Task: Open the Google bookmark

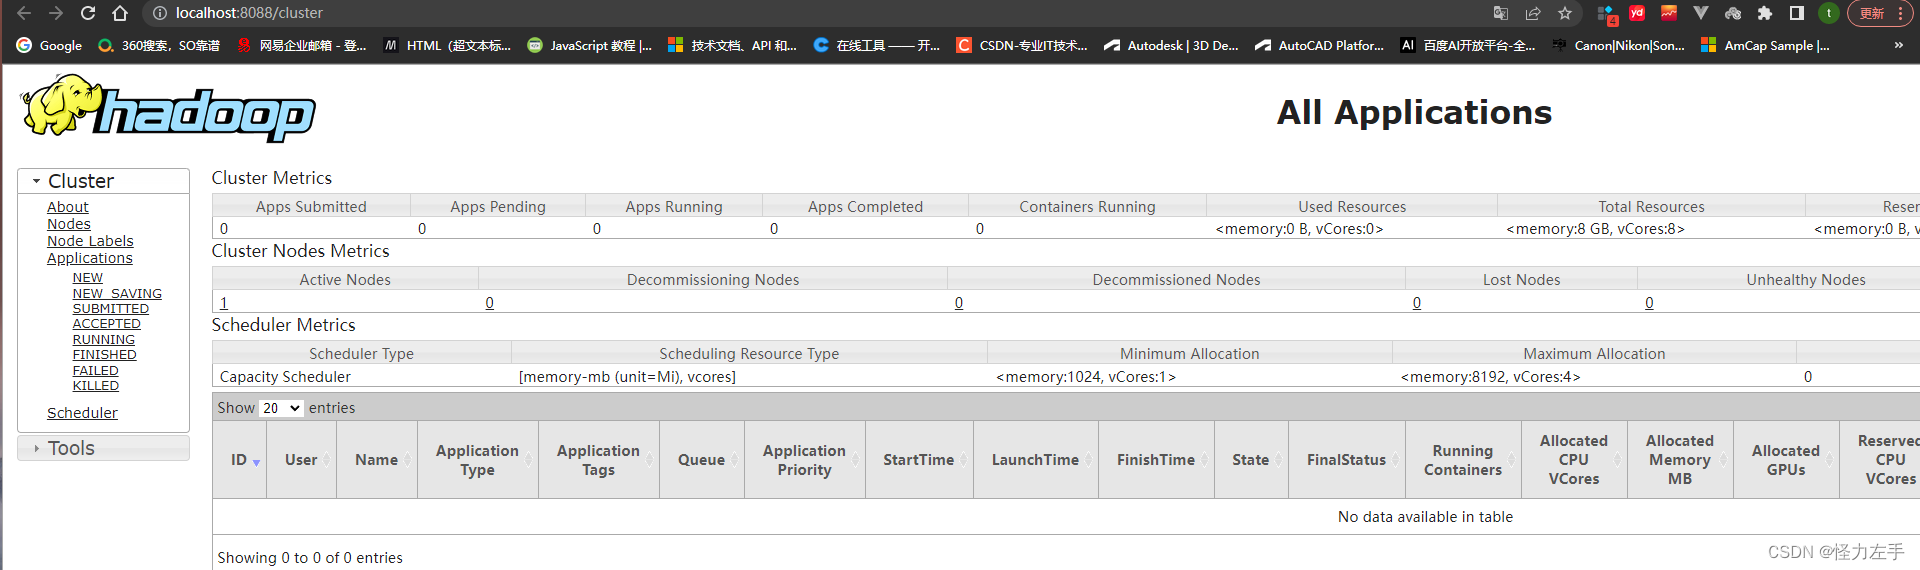Action: pyautogui.click(x=50, y=45)
